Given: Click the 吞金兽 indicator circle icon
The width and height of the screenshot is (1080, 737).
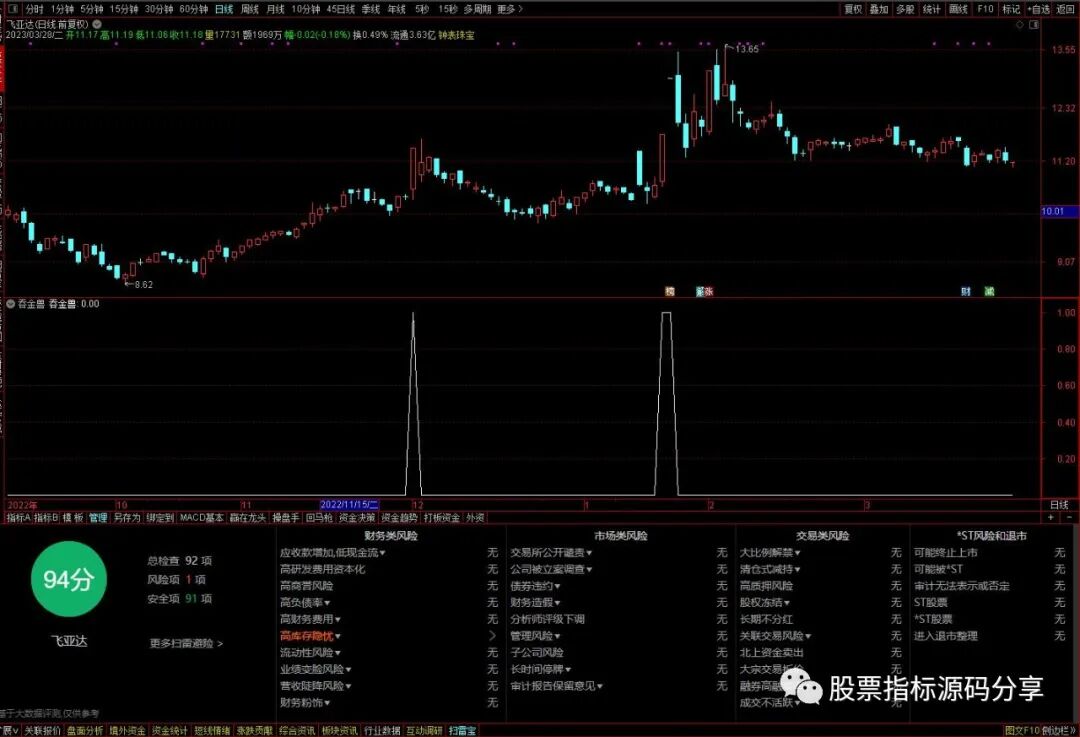Looking at the screenshot, I should click(10, 304).
